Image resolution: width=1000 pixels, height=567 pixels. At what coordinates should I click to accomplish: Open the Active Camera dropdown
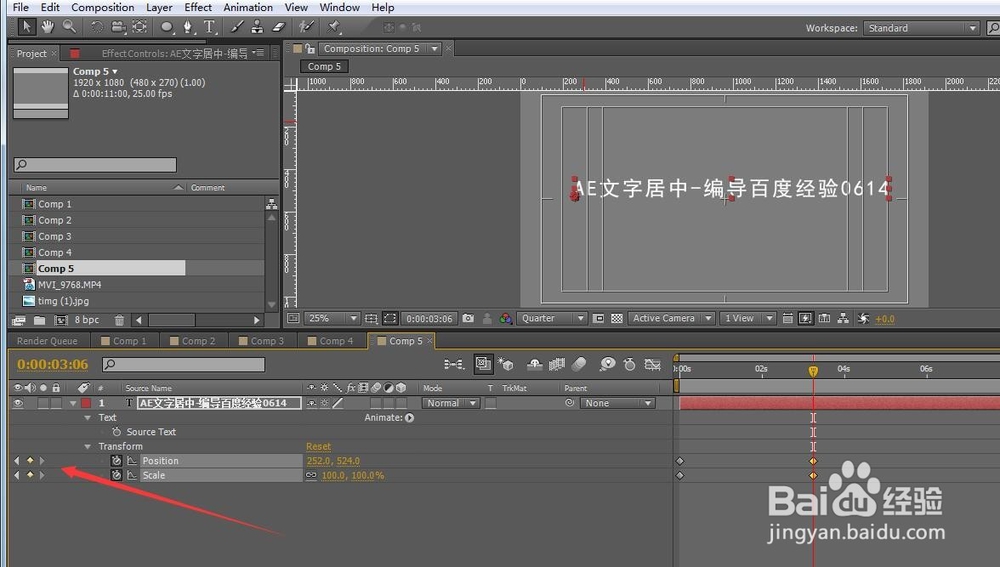(x=672, y=318)
